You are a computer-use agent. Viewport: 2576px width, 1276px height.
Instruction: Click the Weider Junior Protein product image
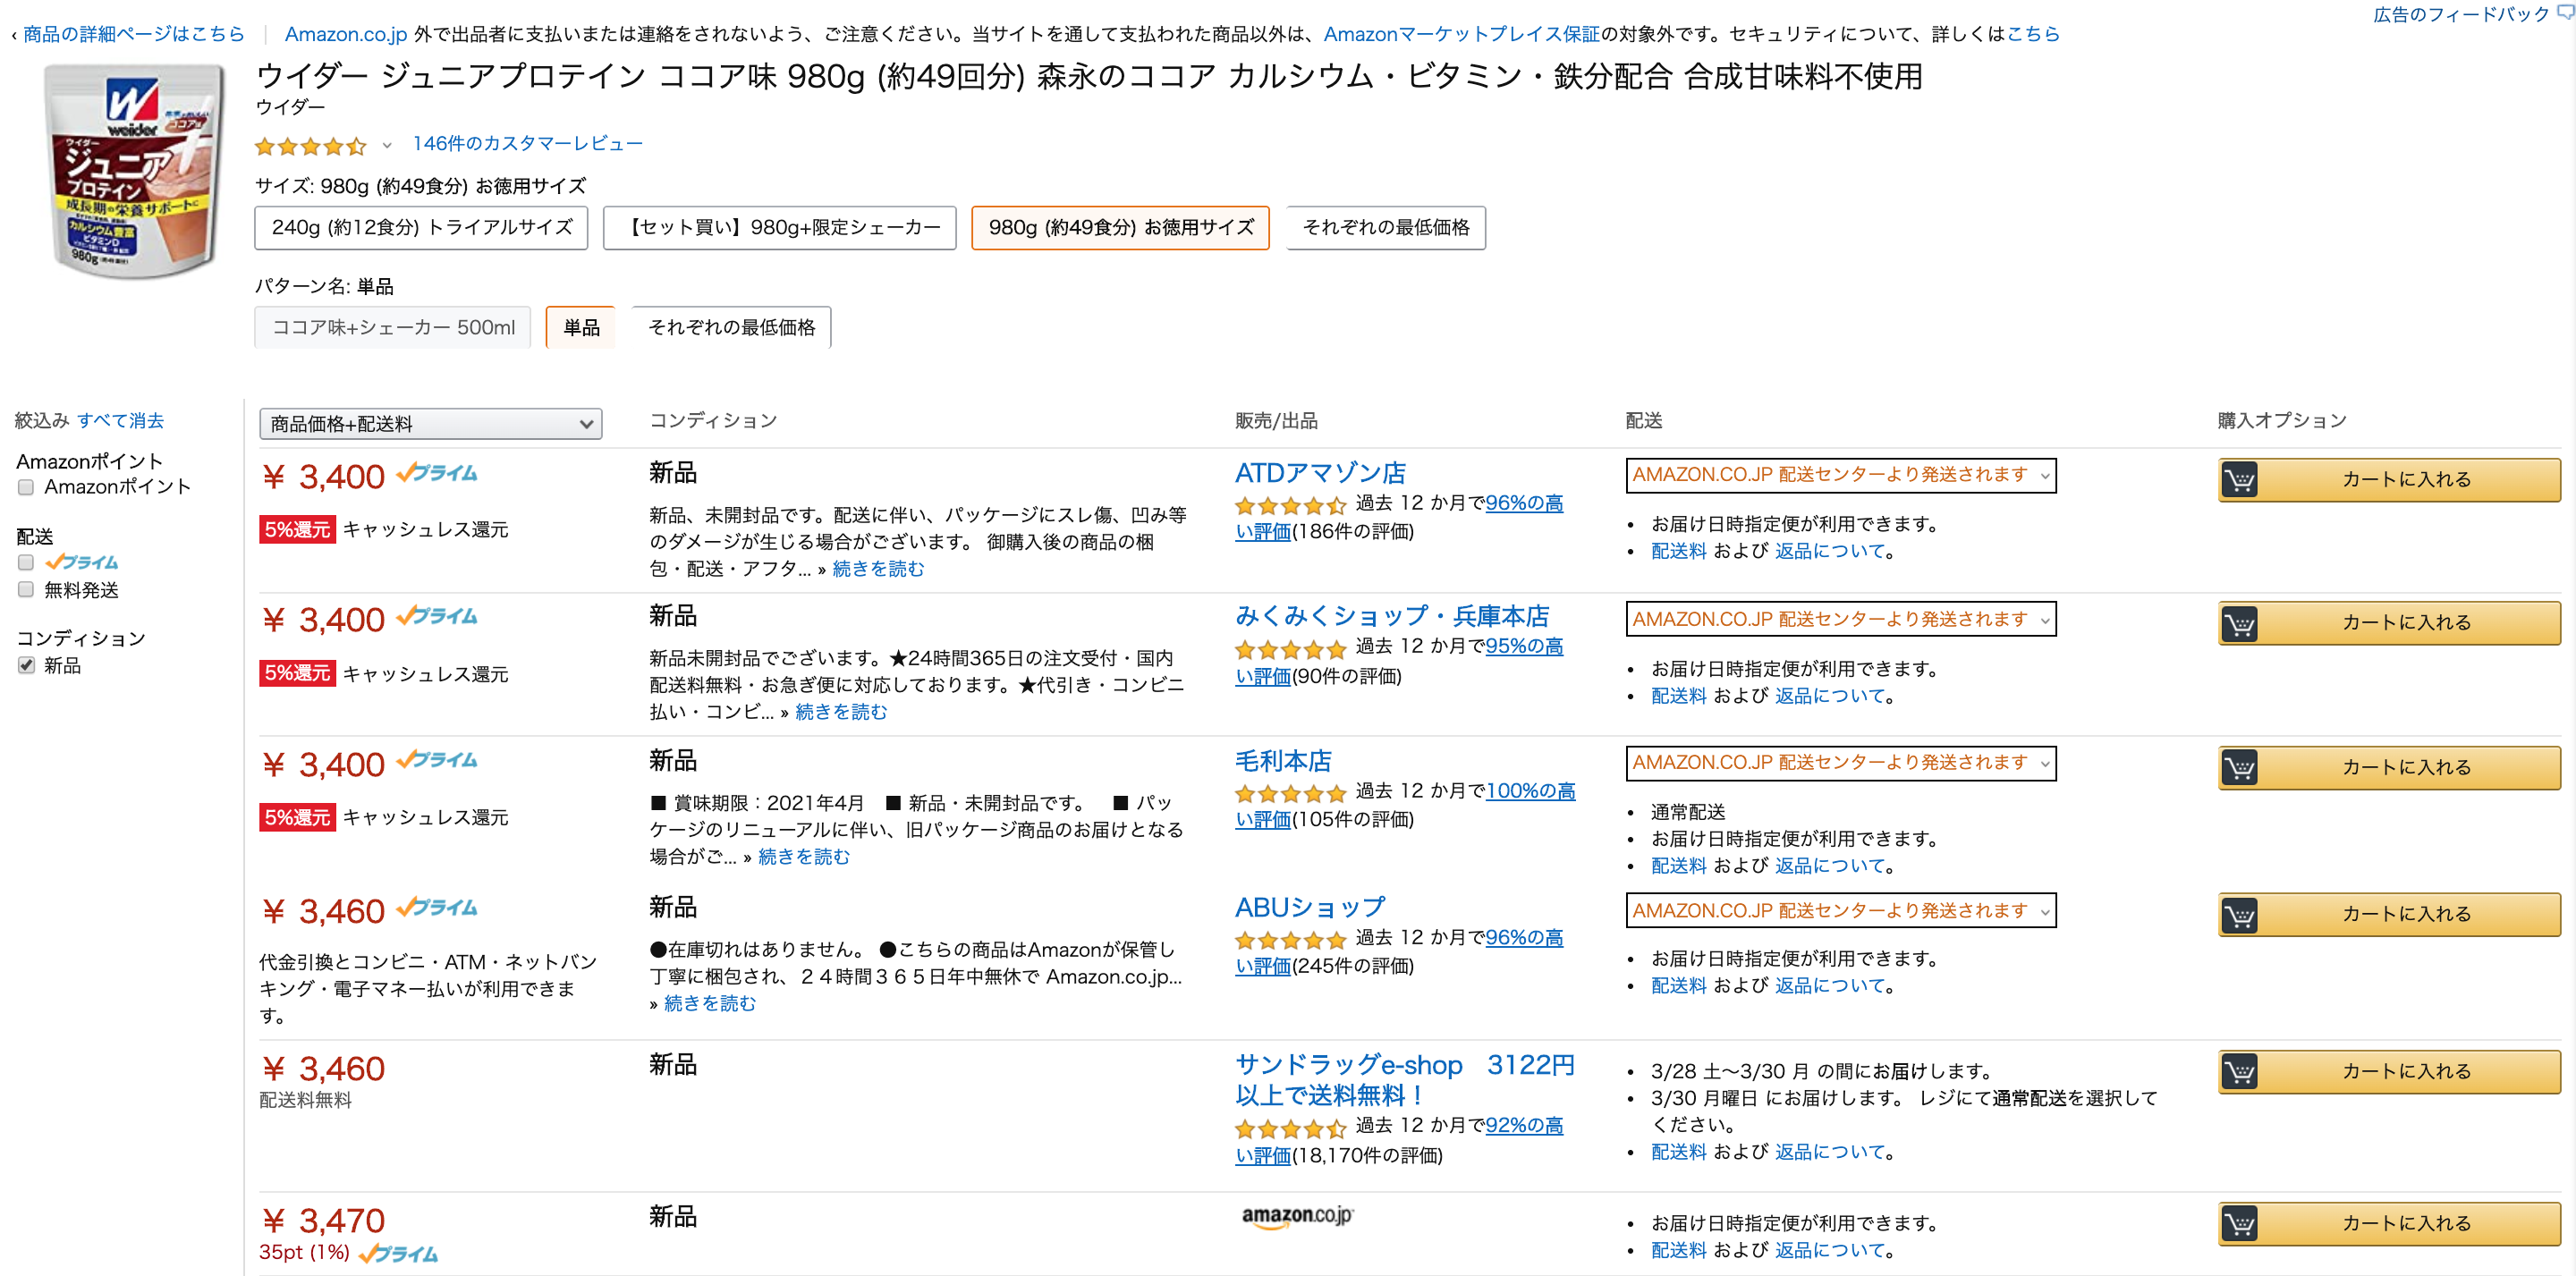[132, 170]
